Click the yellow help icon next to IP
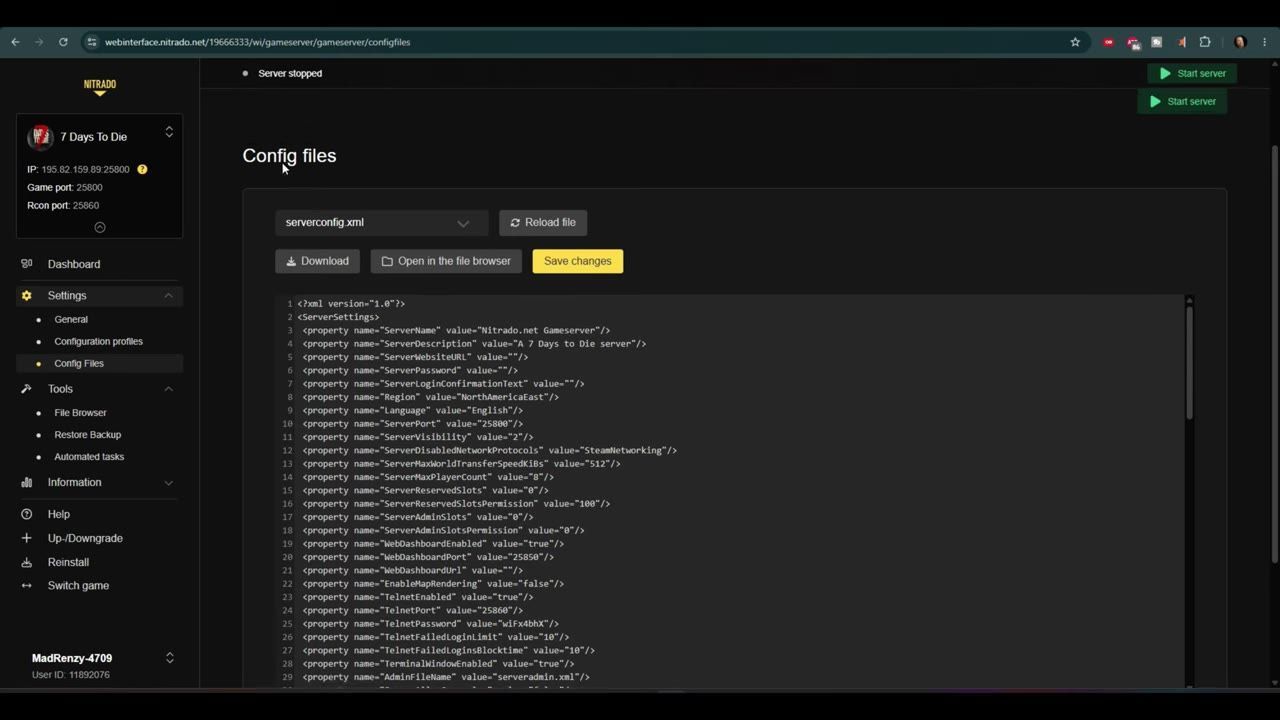 [142, 169]
